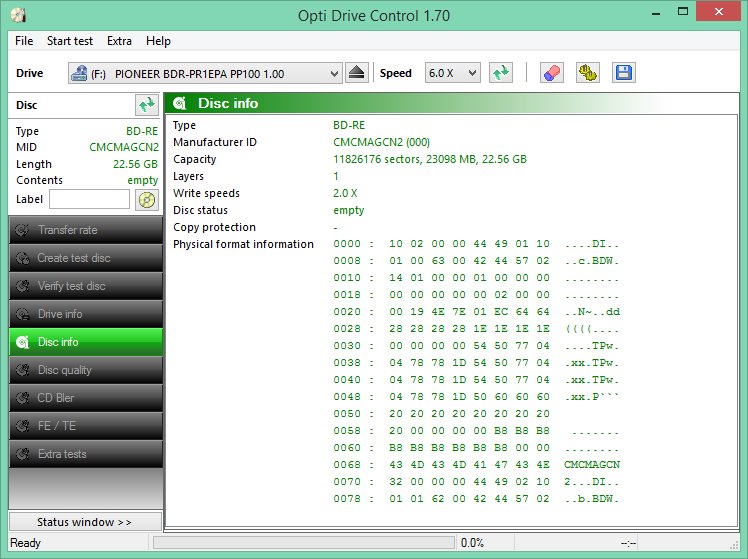The image size is (748, 559).
Task: Click the Capacity value 11826176 sectors
Action: click(430, 159)
